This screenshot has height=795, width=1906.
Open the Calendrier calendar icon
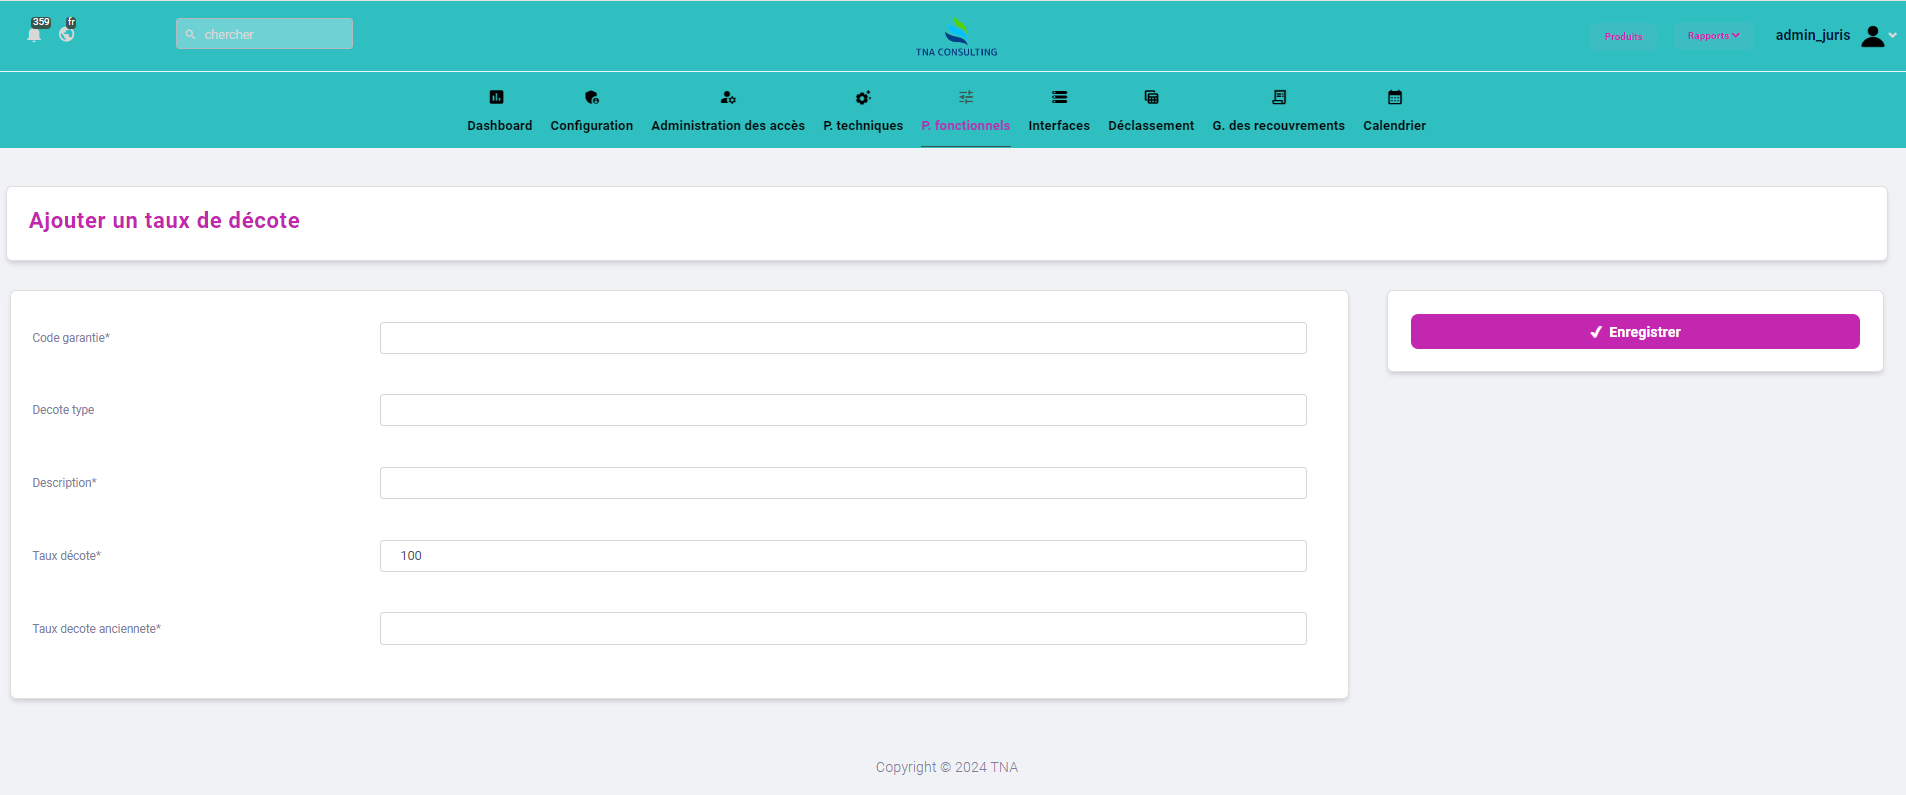pyautogui.click(x=1394, y=97)
